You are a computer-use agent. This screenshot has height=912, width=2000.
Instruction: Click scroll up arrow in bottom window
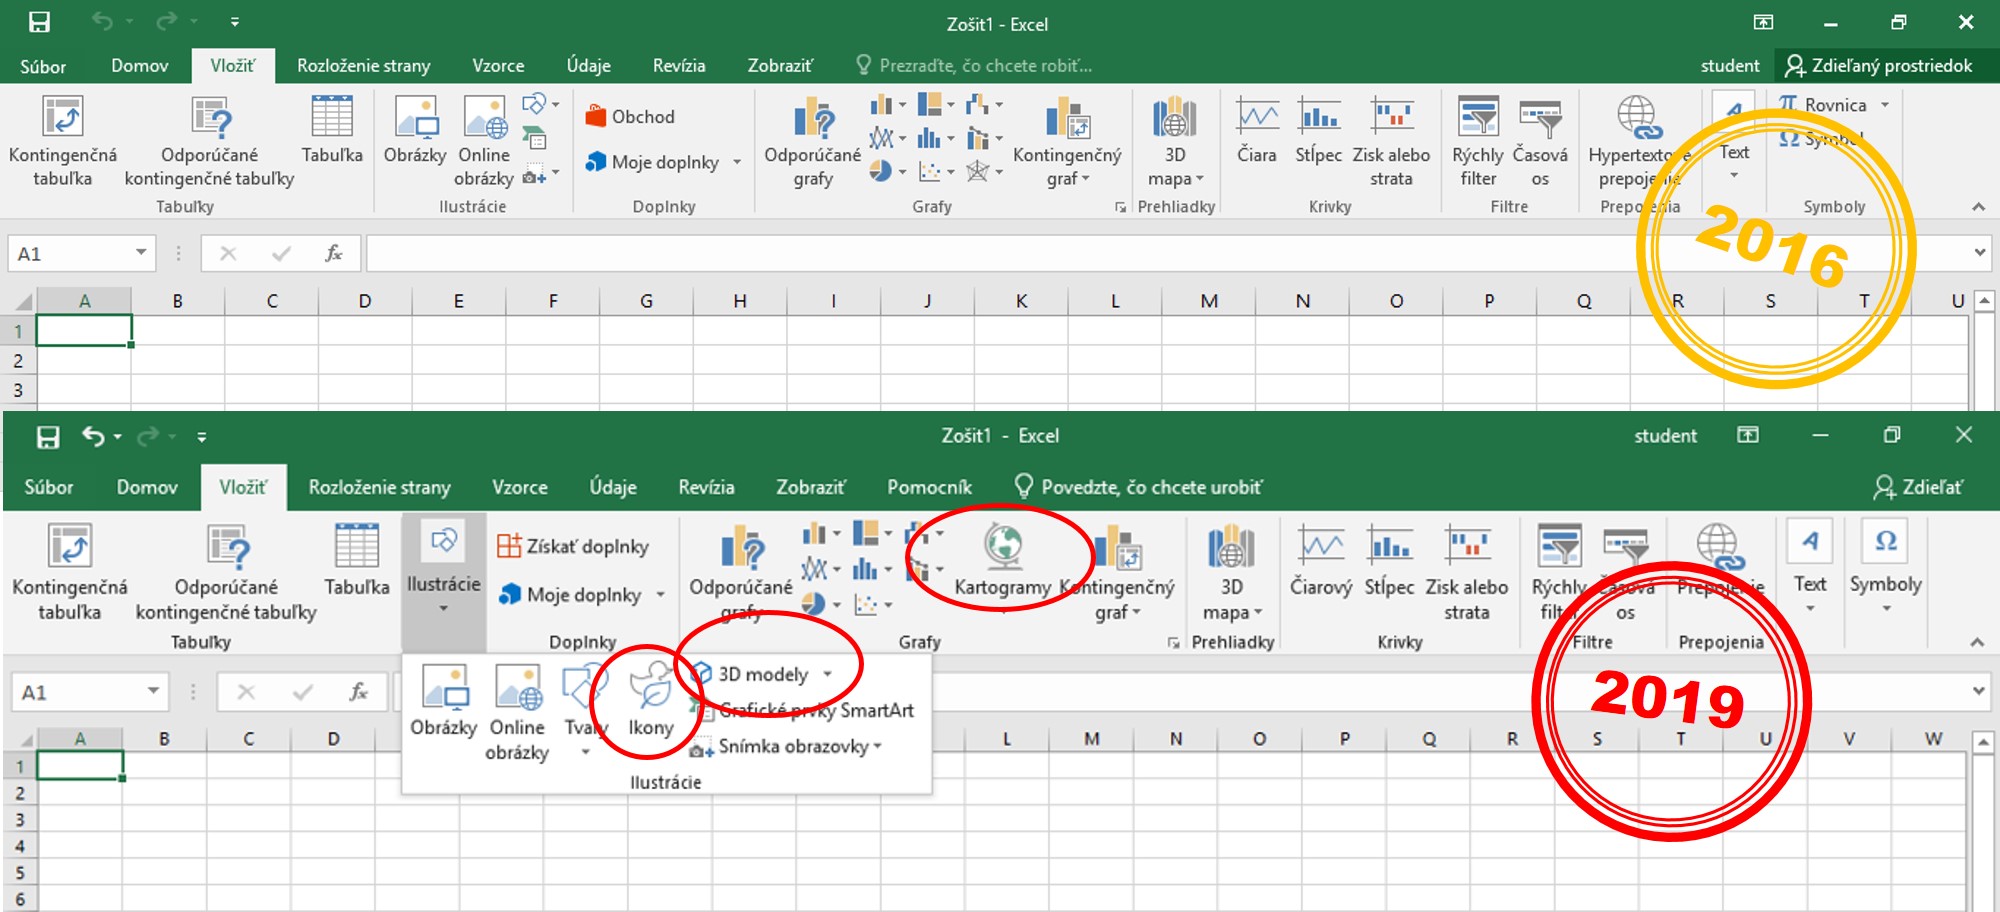coord(1984,741)
